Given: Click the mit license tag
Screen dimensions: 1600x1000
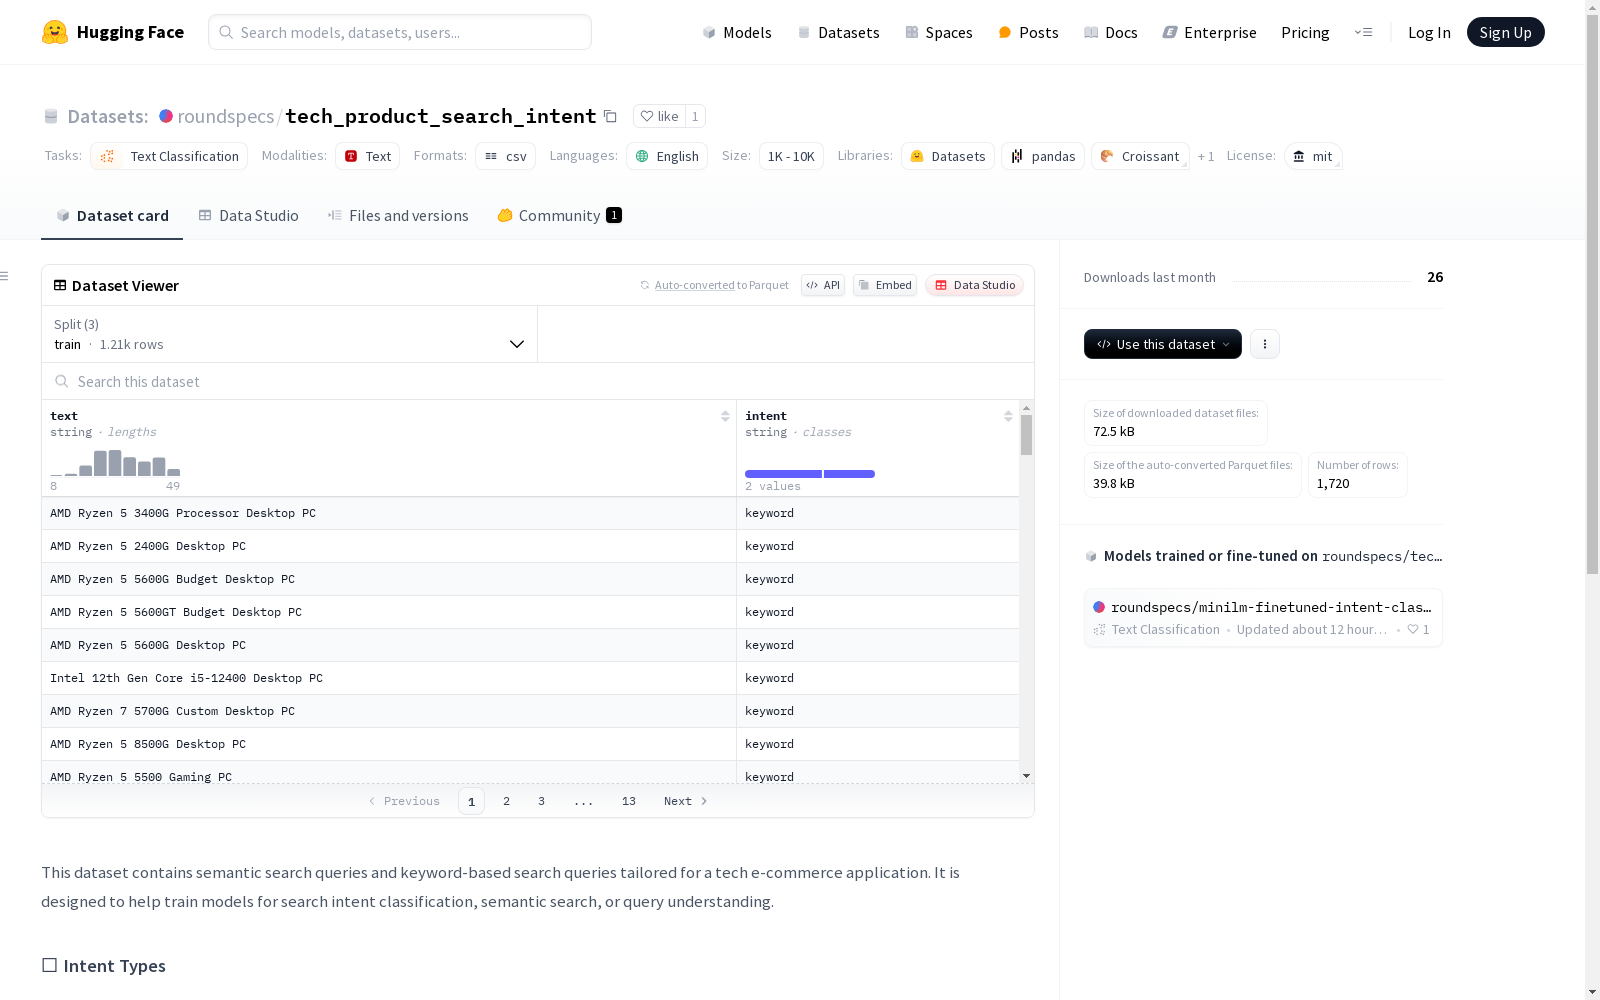Looking at the screenshot, I should (1313, 156).
